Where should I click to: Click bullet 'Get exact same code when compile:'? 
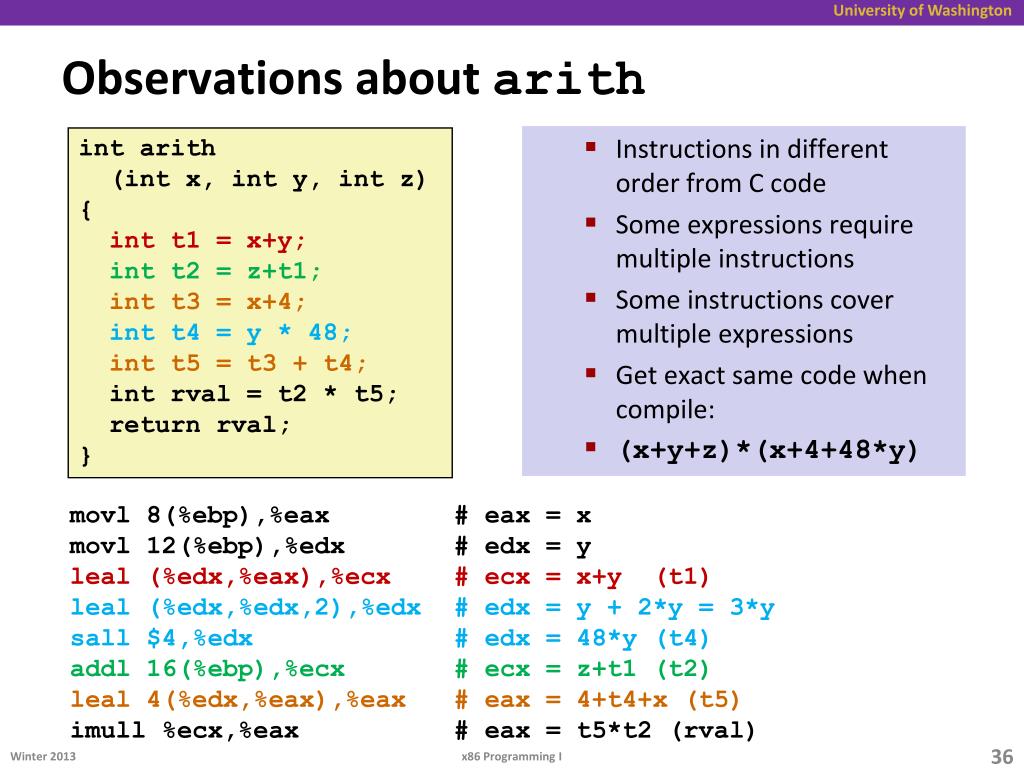[771, 392]
